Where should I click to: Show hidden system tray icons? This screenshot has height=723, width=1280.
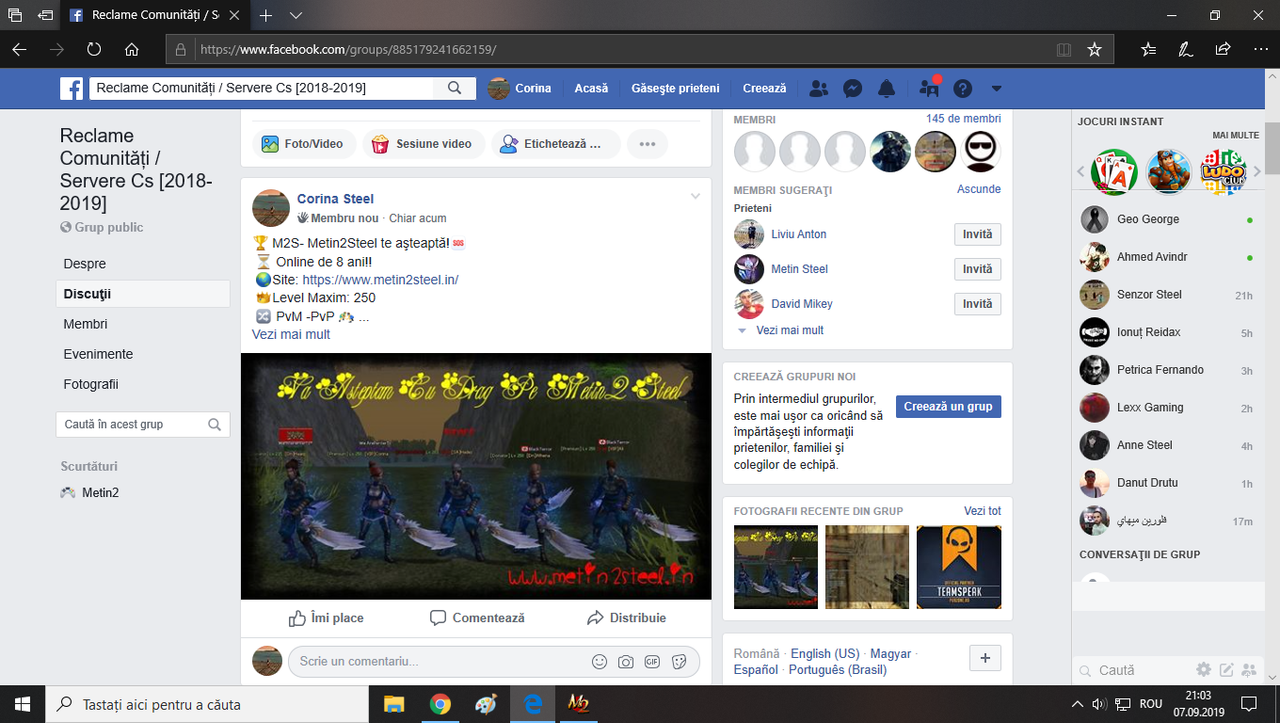coord(1078,704)
